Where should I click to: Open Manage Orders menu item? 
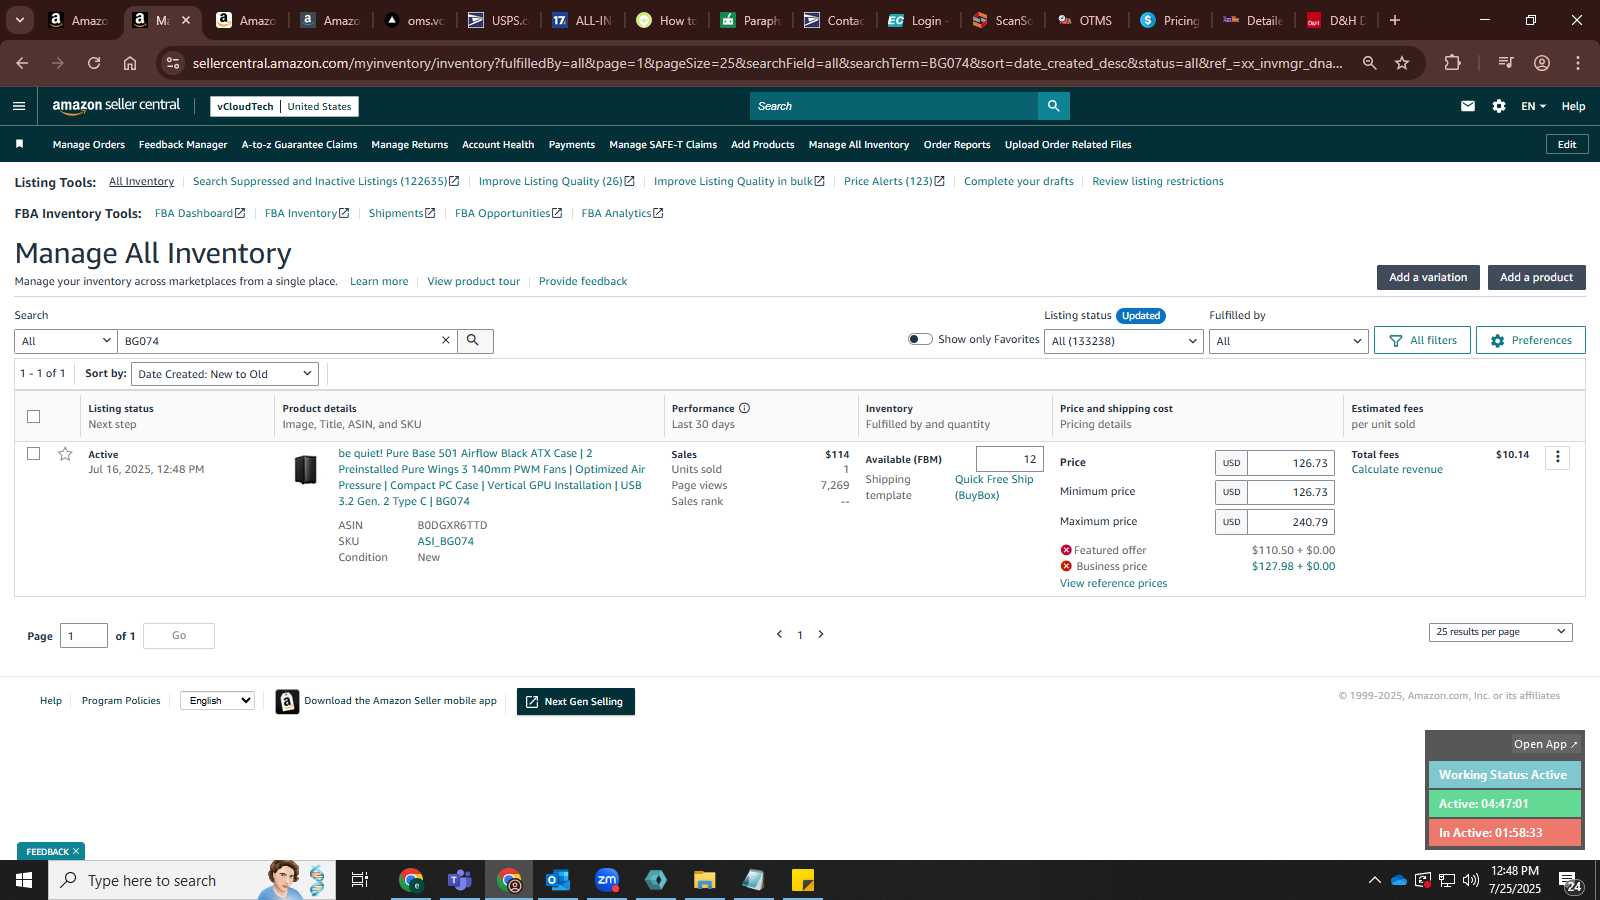click(x=89, y=144)
